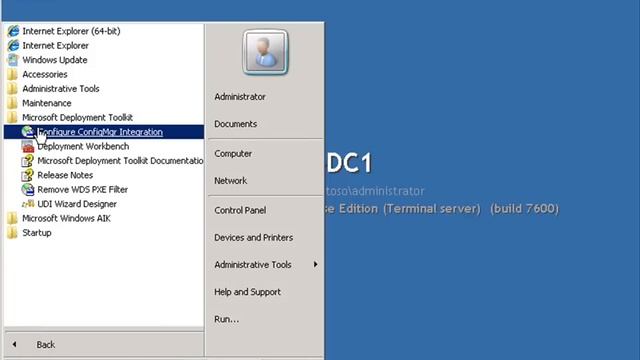Click the Maintenance folder icon
Image resolution: width=640 pixels, height=360 pixels.
click(13, 103)
